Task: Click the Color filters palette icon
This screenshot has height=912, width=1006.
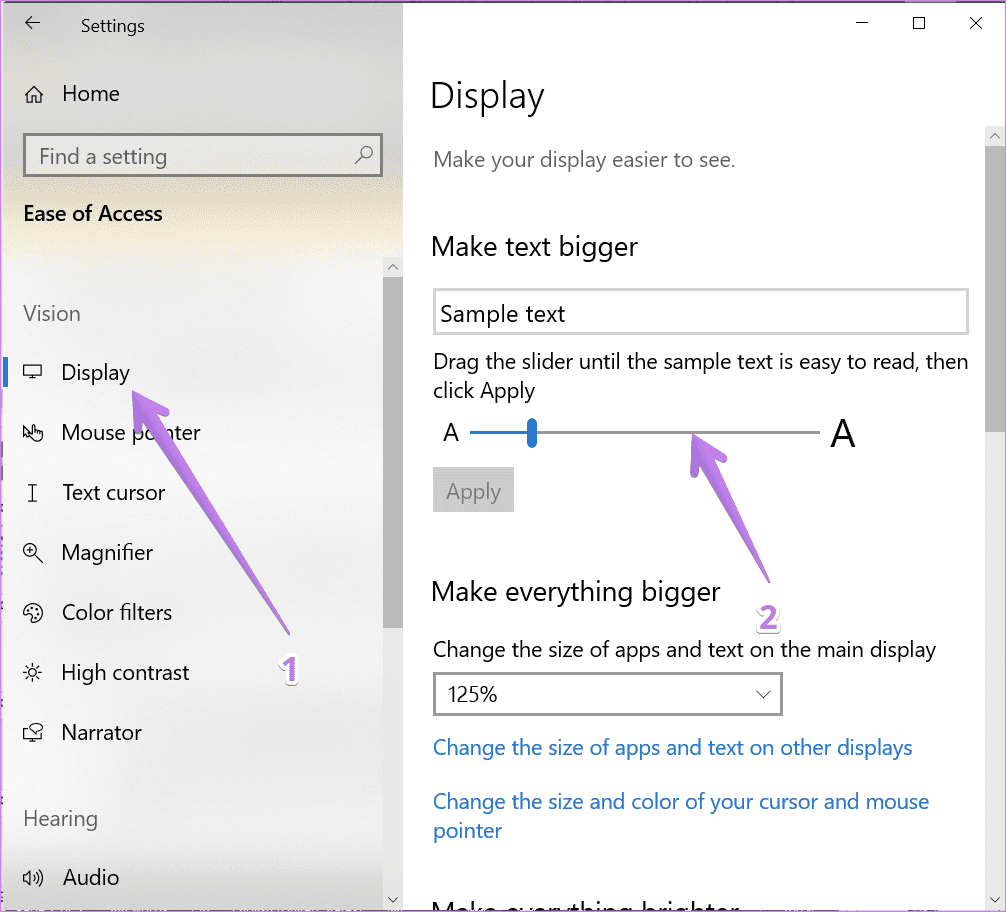Action: pos(33,613)
